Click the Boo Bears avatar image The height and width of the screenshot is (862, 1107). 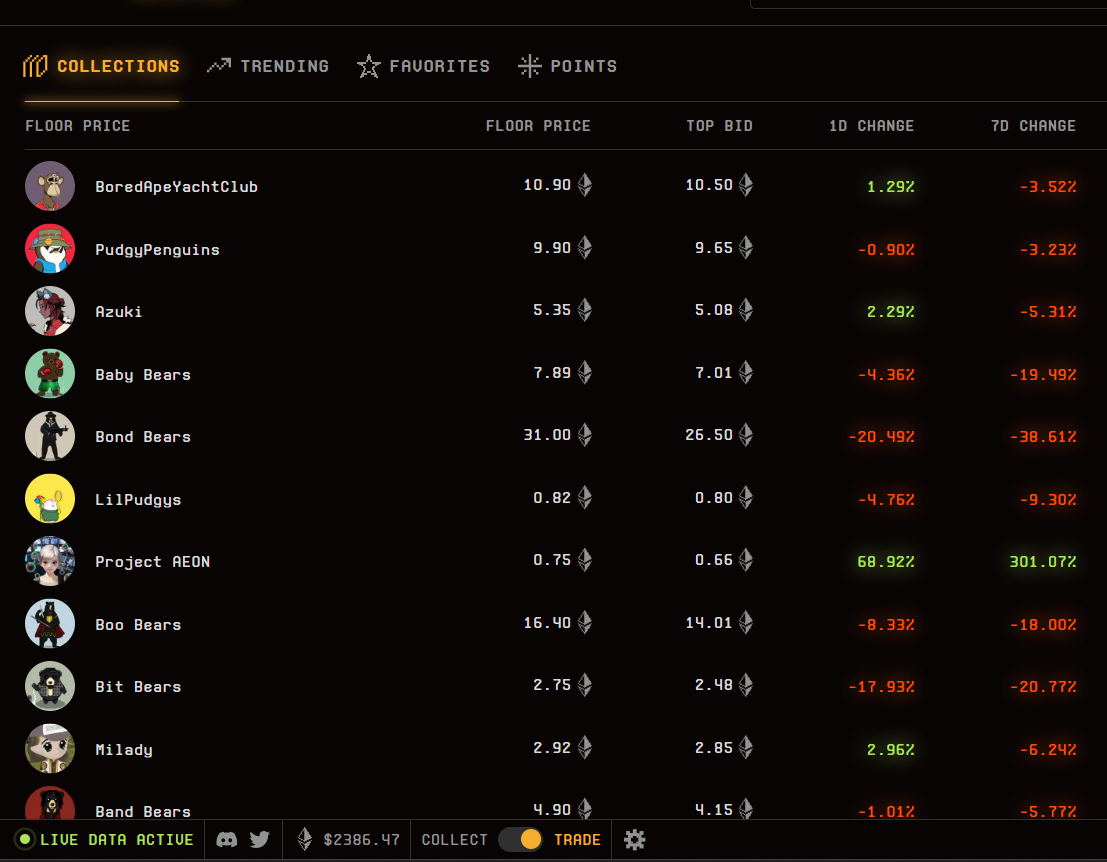pyautogui.click(x=50, y=623)
